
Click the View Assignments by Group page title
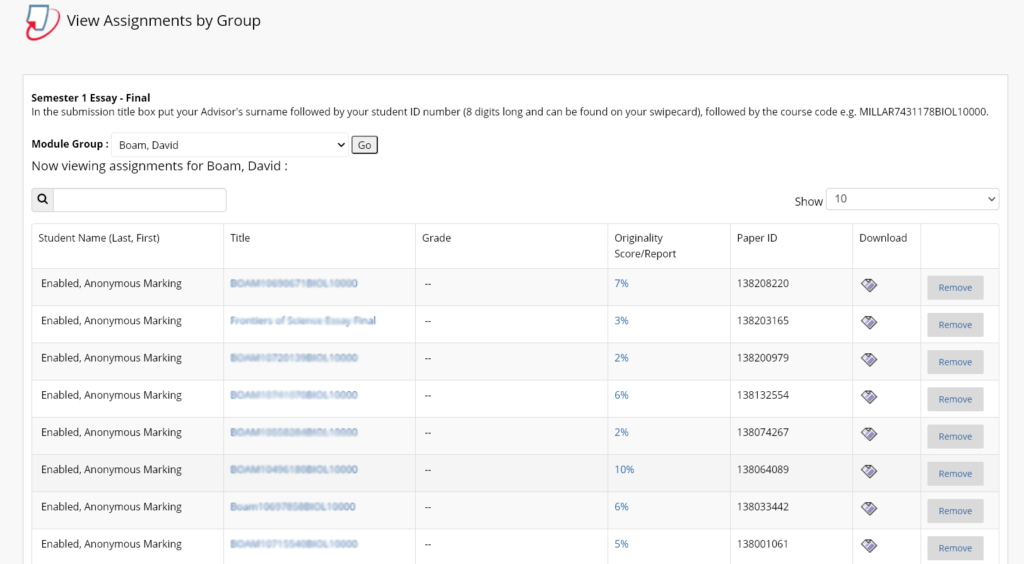163,21
